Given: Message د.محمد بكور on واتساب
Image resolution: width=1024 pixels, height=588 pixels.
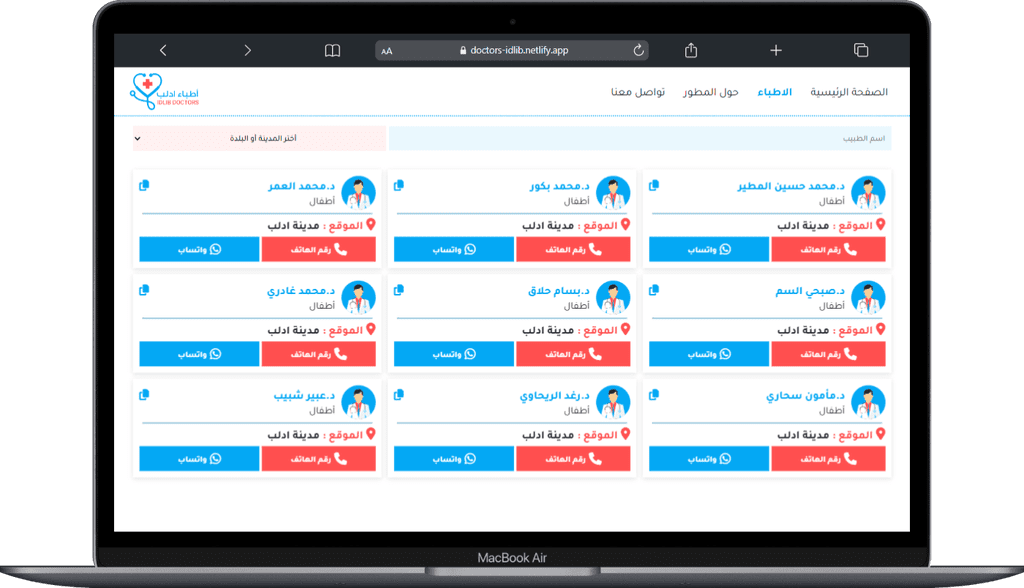Looking at the screenshot, I should 454,250.
